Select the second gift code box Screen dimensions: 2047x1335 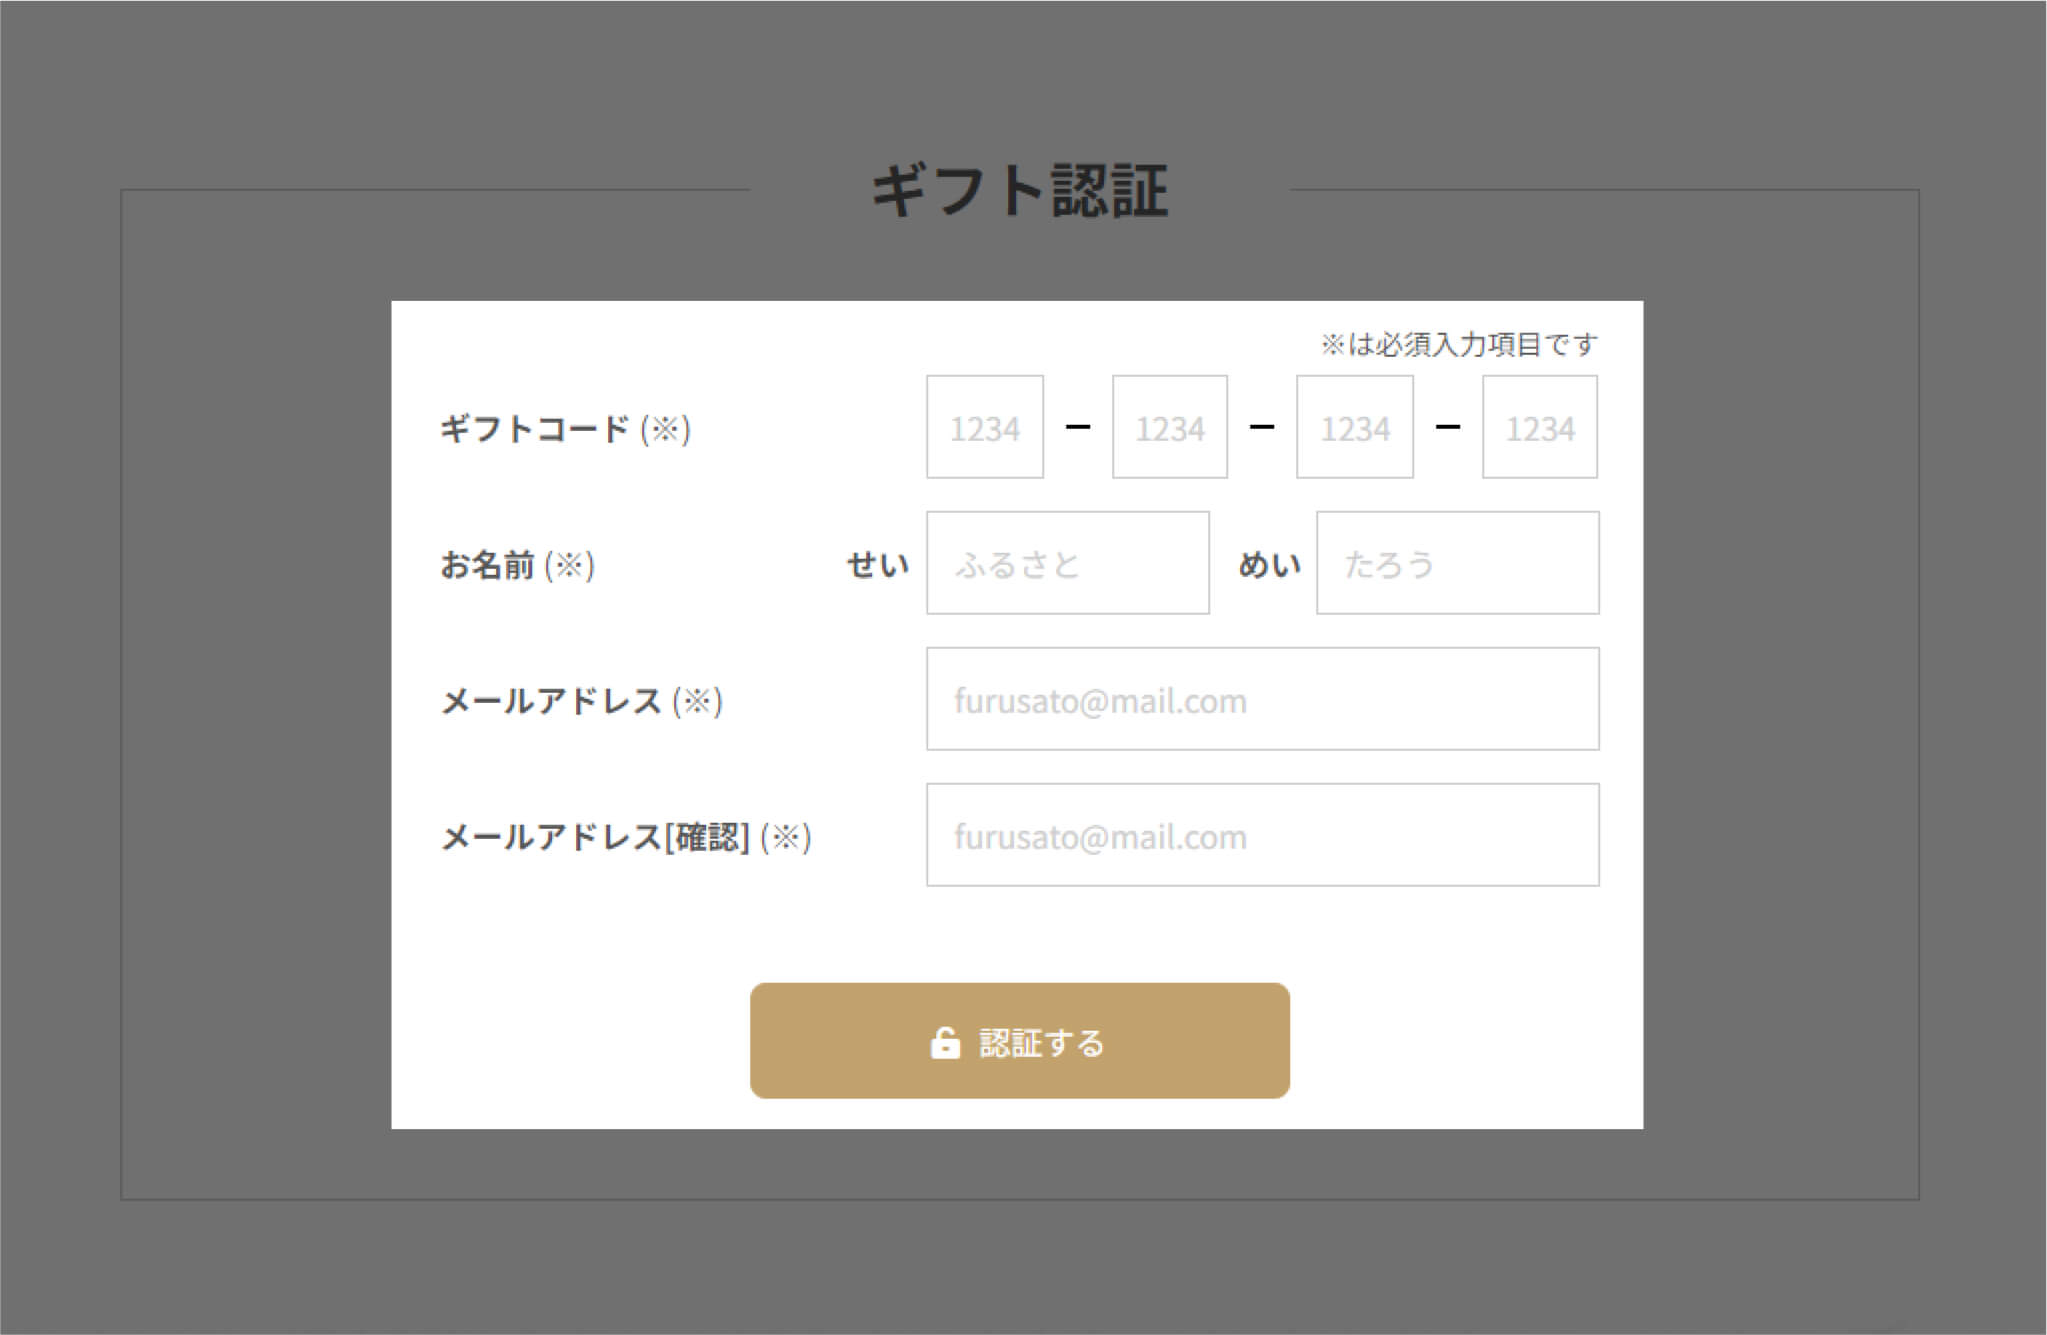click(x=1169, y=427)
